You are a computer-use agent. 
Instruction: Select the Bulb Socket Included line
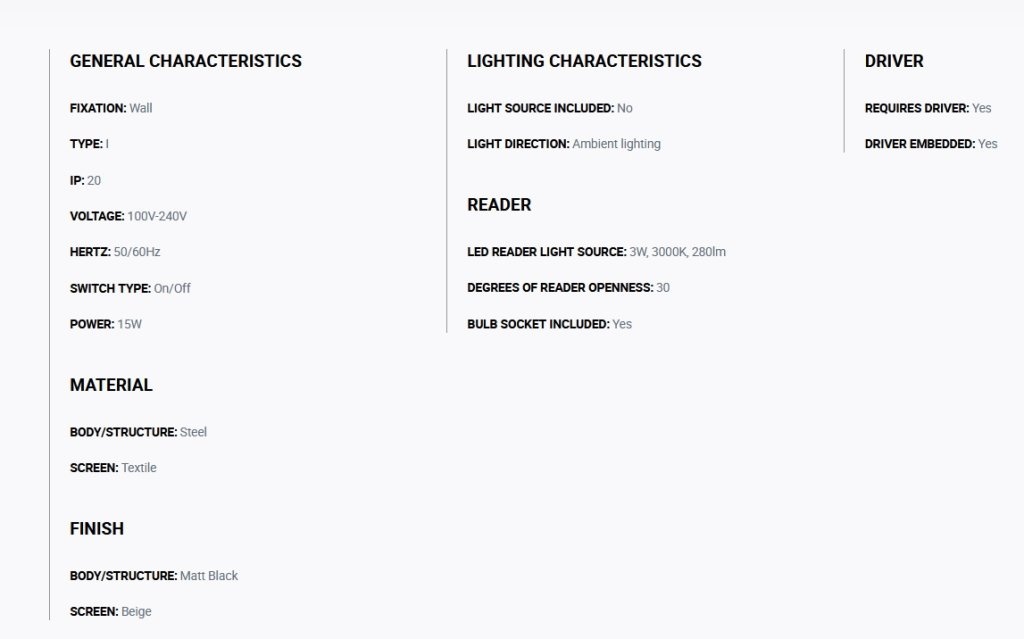point(549,324)
